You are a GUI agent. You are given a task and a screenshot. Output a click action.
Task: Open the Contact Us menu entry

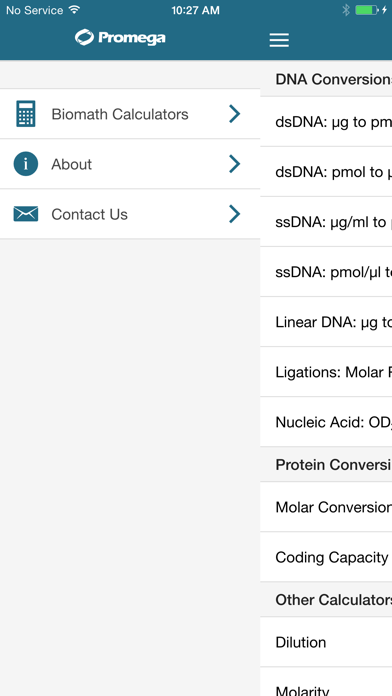[130, 214]
